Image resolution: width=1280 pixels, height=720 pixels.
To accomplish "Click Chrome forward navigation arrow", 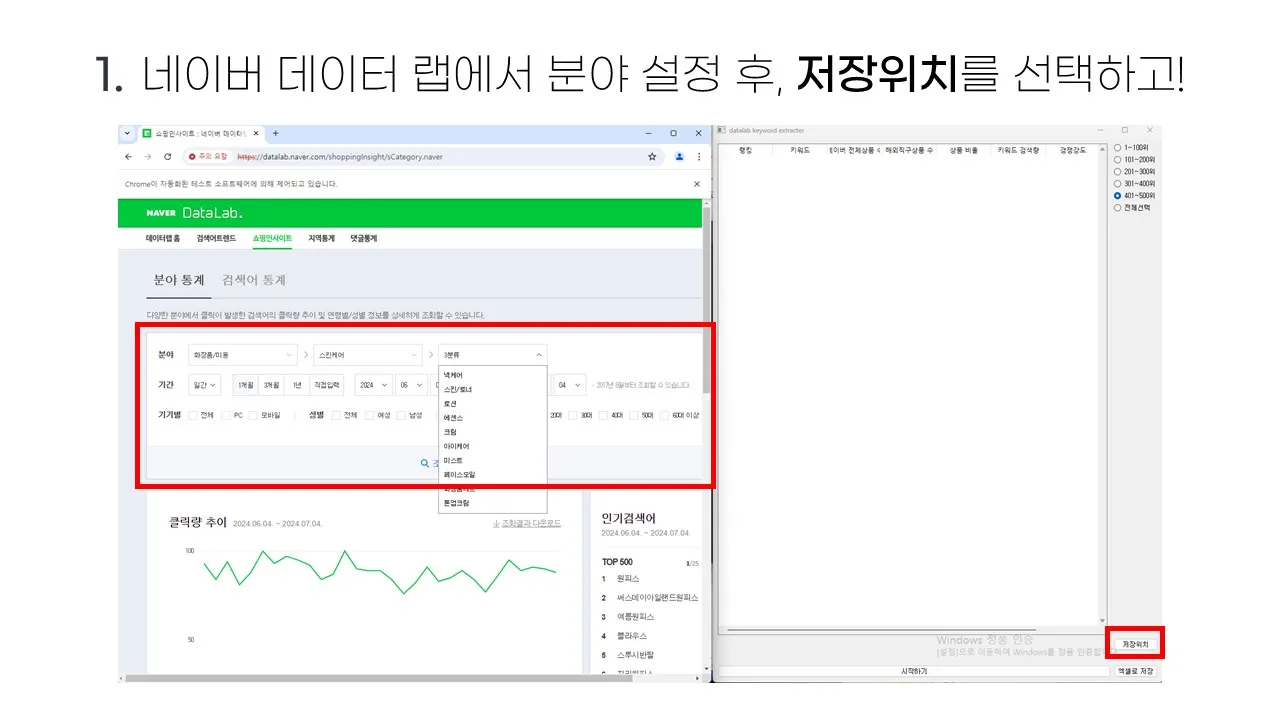I will coord(147,157).
